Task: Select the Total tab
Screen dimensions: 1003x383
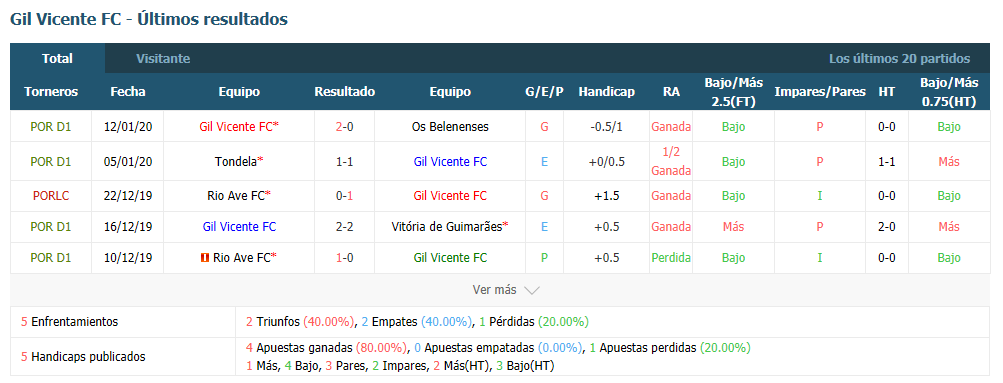Action: tap(58, 59)
